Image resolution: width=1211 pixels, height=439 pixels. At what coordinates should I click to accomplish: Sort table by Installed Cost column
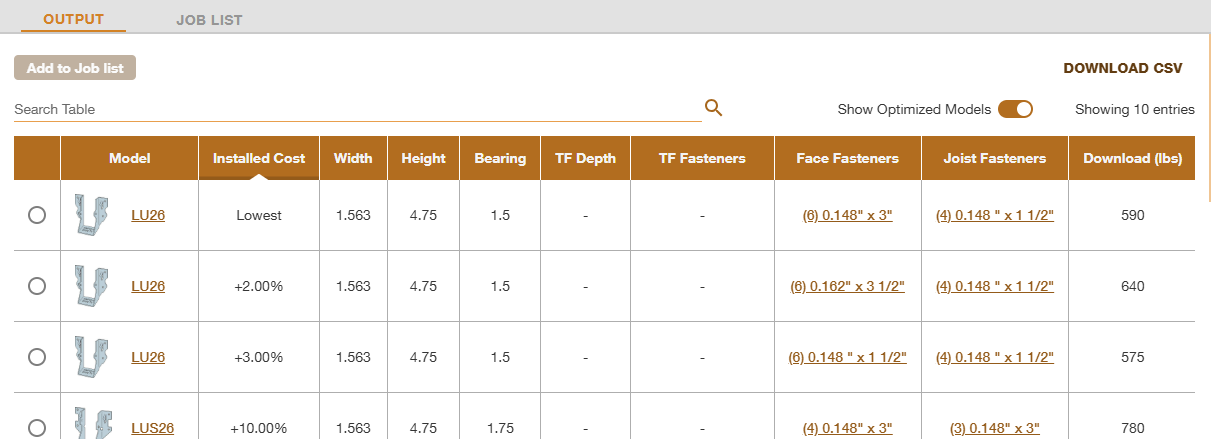259,158
